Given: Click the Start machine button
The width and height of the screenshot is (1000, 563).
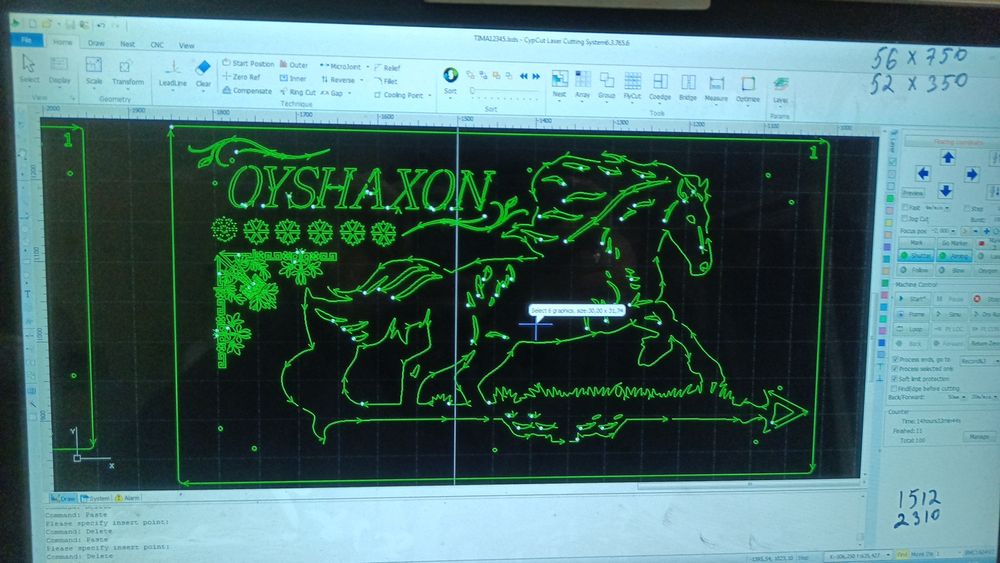Looking at the screenshot, I should click(x=913, y=298).
